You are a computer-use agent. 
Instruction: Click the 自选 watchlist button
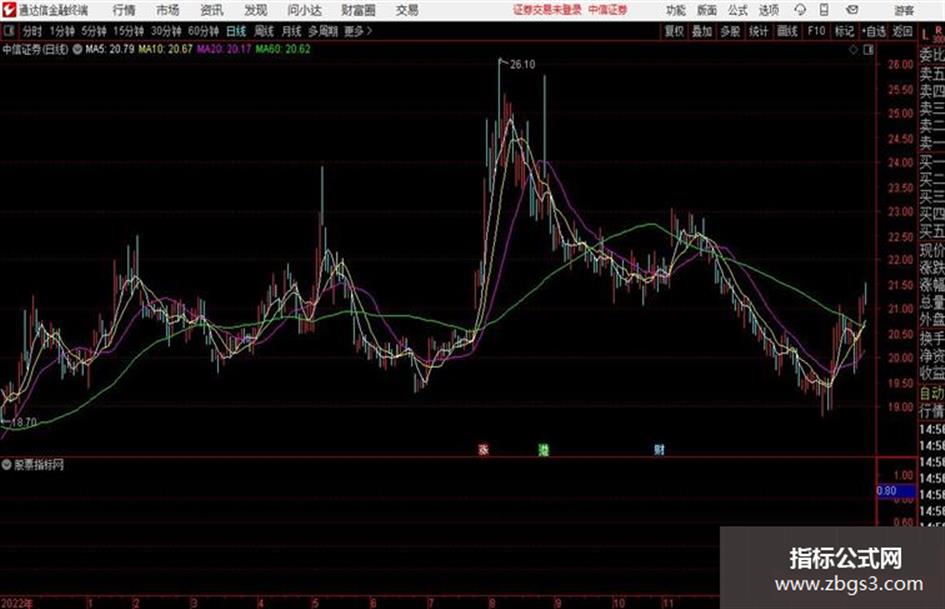click(x=873, y=31)
